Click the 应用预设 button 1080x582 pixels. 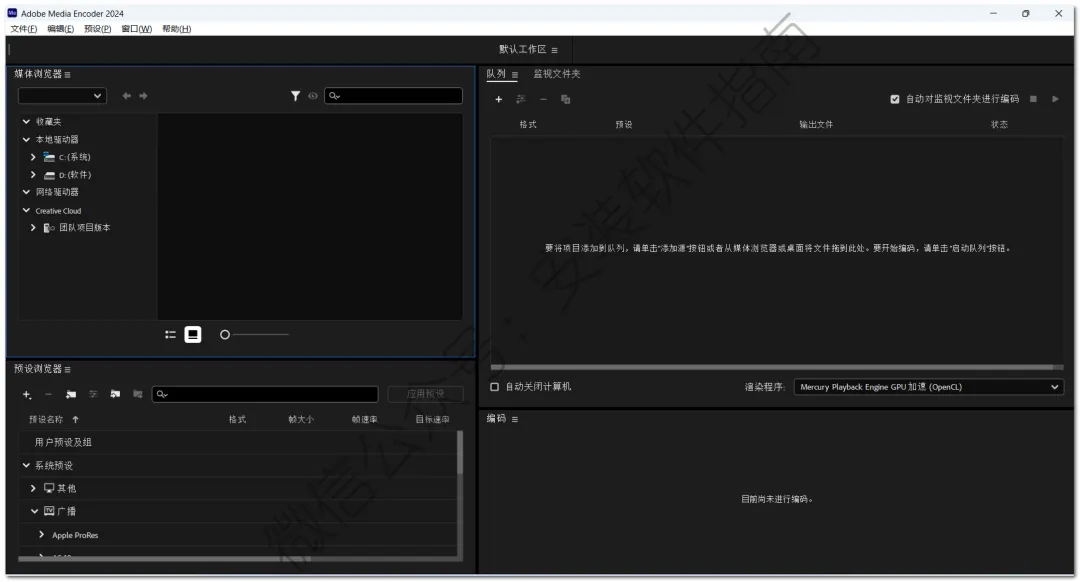[425, 394]
